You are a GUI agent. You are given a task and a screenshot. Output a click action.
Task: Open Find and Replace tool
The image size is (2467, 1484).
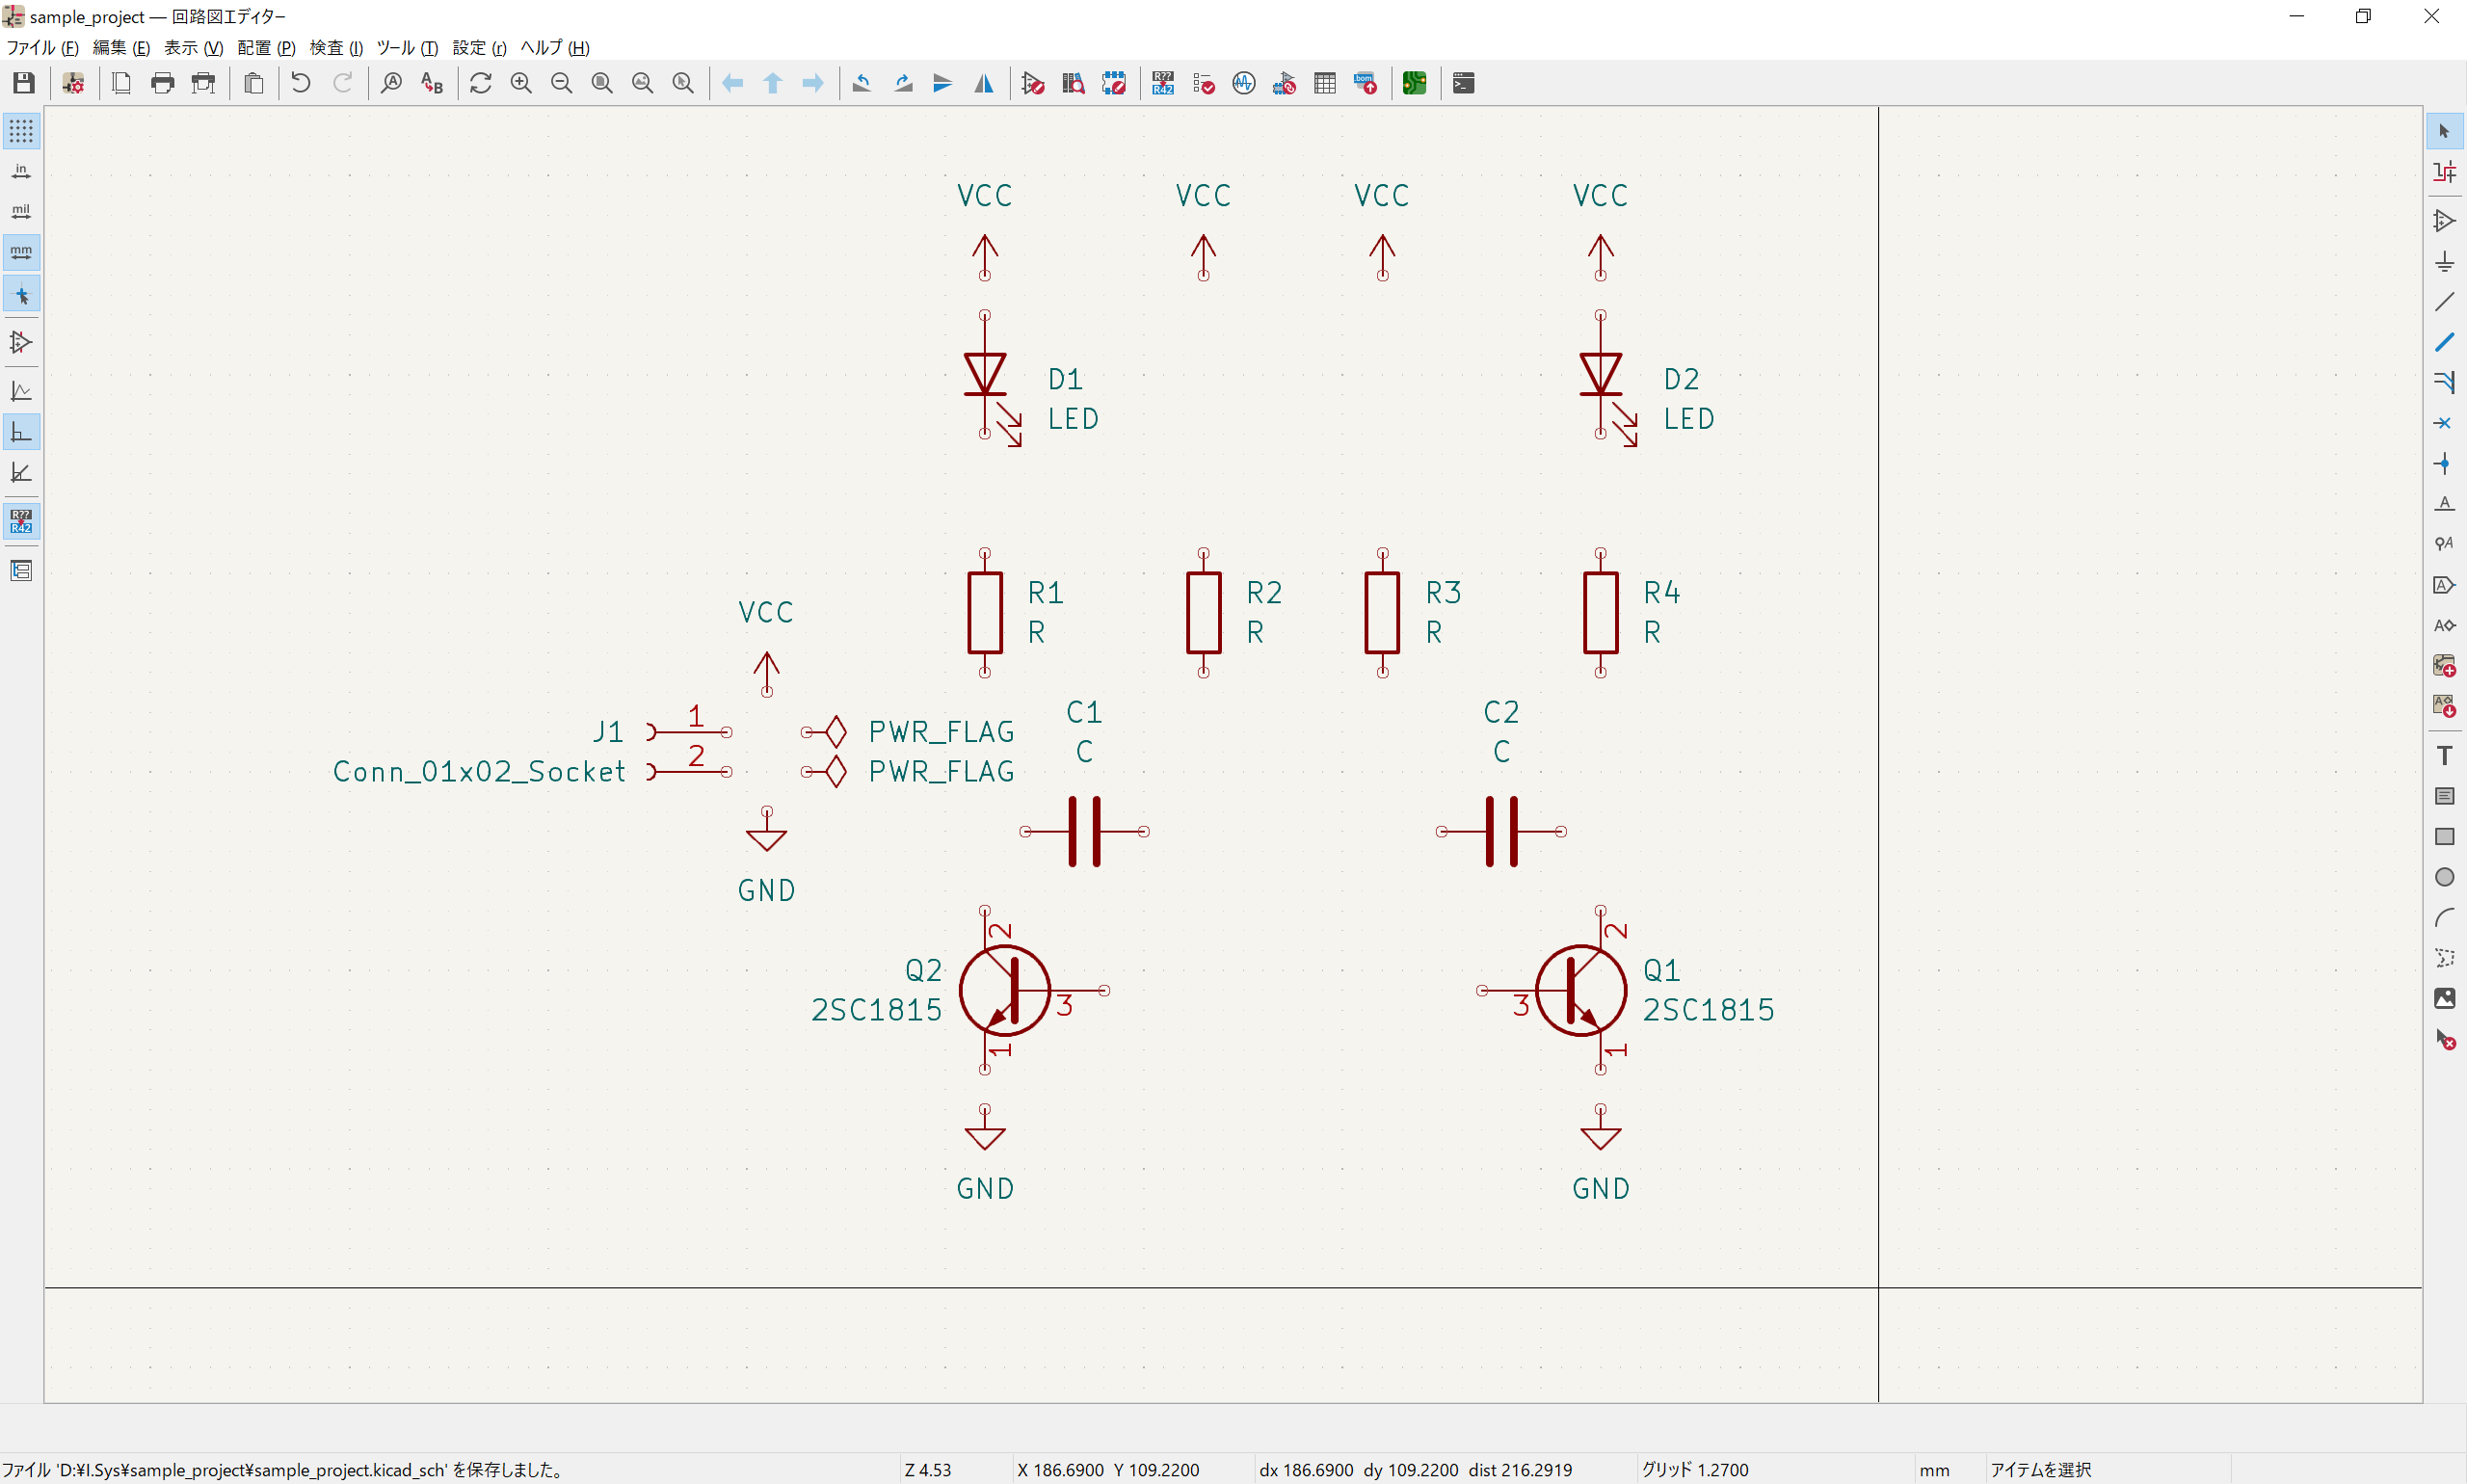click(x=432, y=83)
